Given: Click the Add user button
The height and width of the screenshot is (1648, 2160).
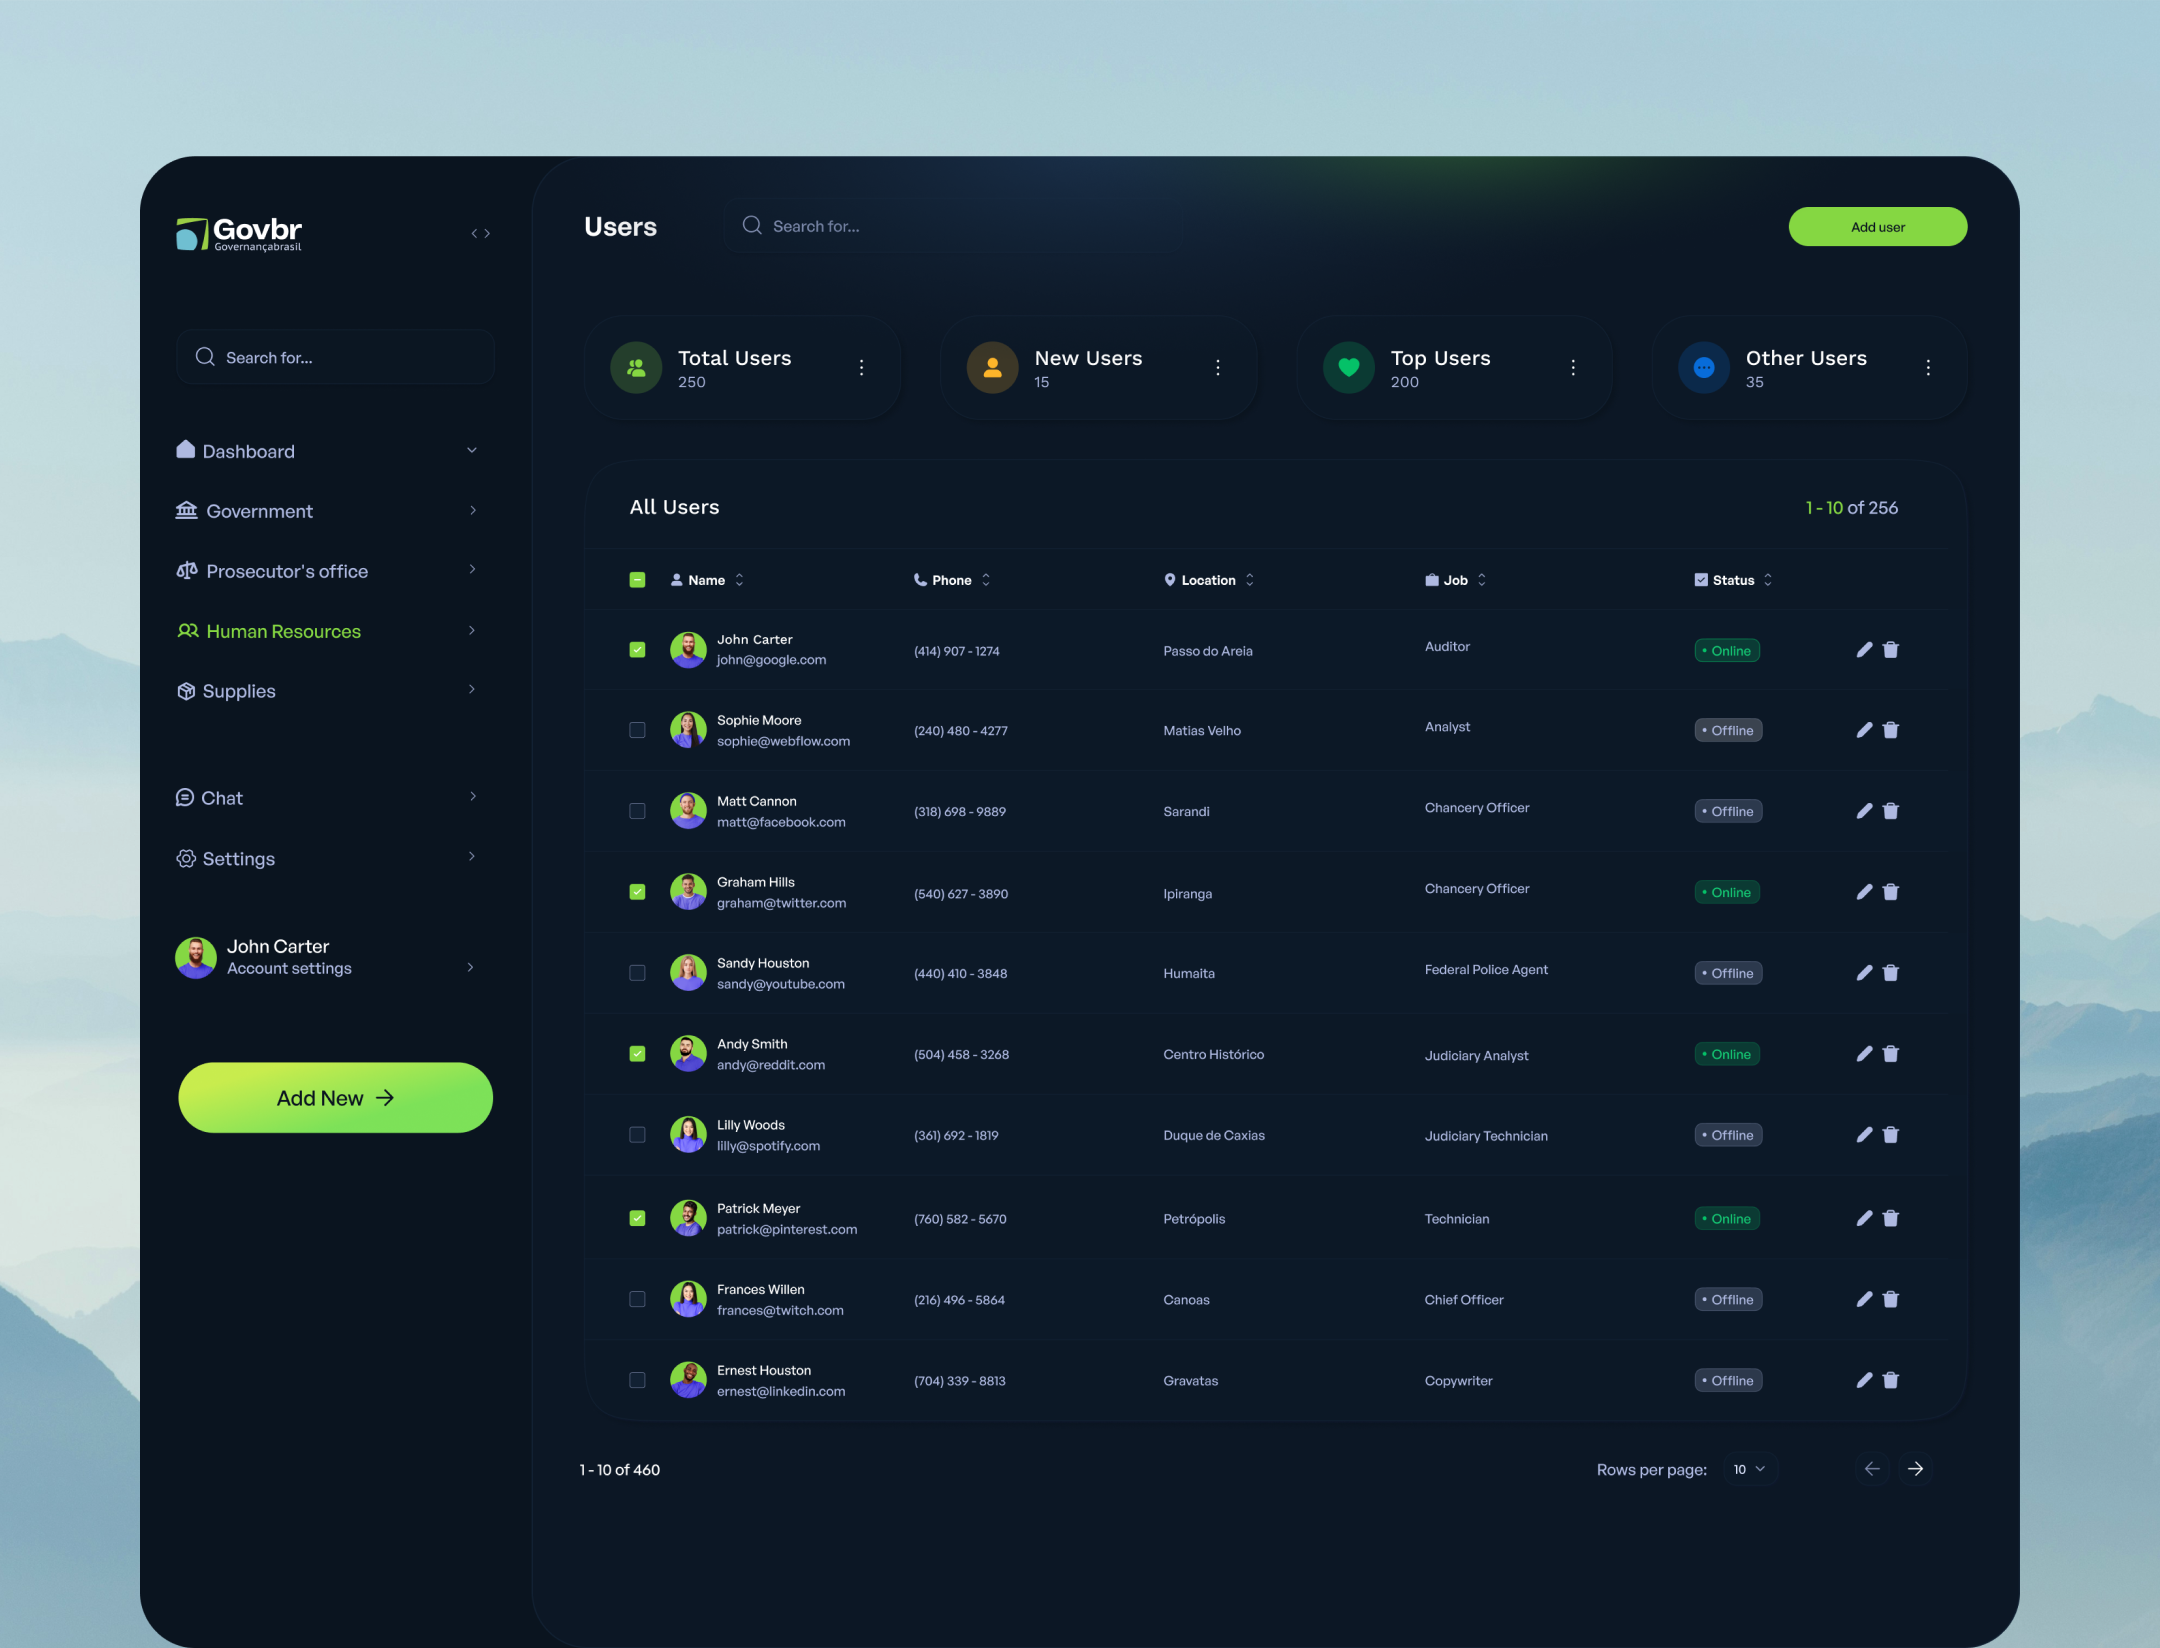Looking at the screenshot, I should (1877, 227).
